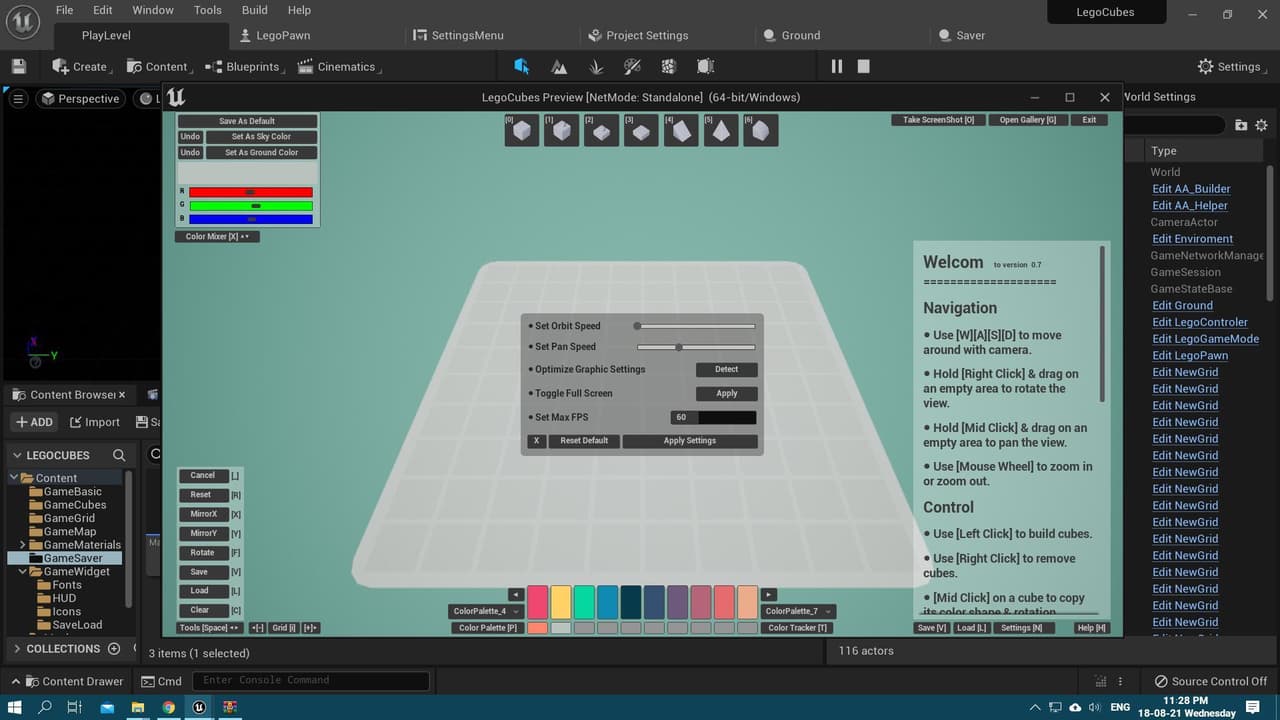The height and width of the screenshot is (720, 1280).
Task: Open Chrome from the taskbar
Action: pos(169,707)
